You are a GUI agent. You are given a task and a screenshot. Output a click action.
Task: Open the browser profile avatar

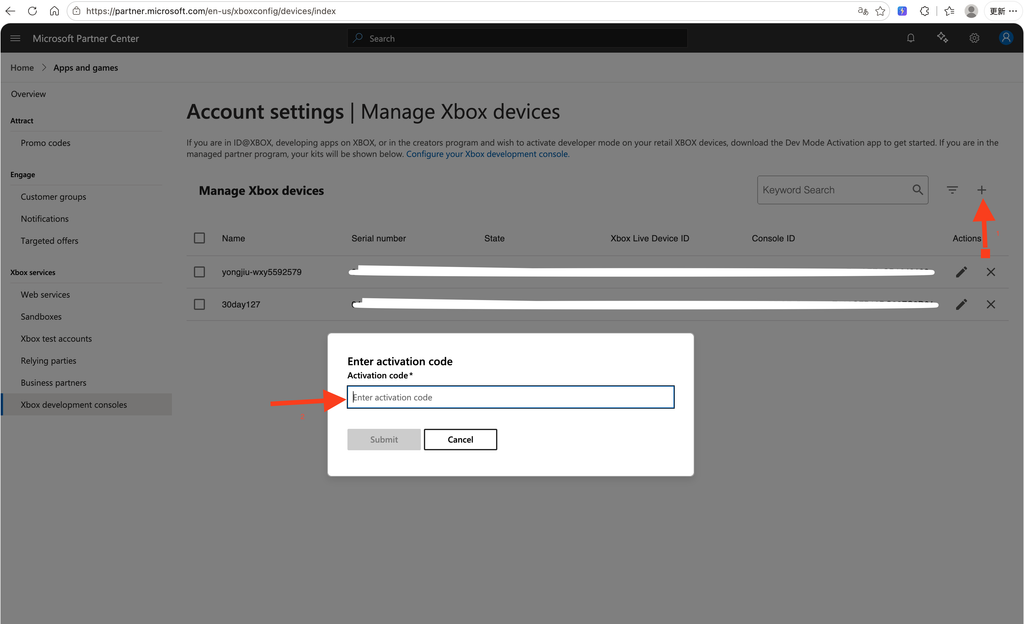tap(971, 11)
